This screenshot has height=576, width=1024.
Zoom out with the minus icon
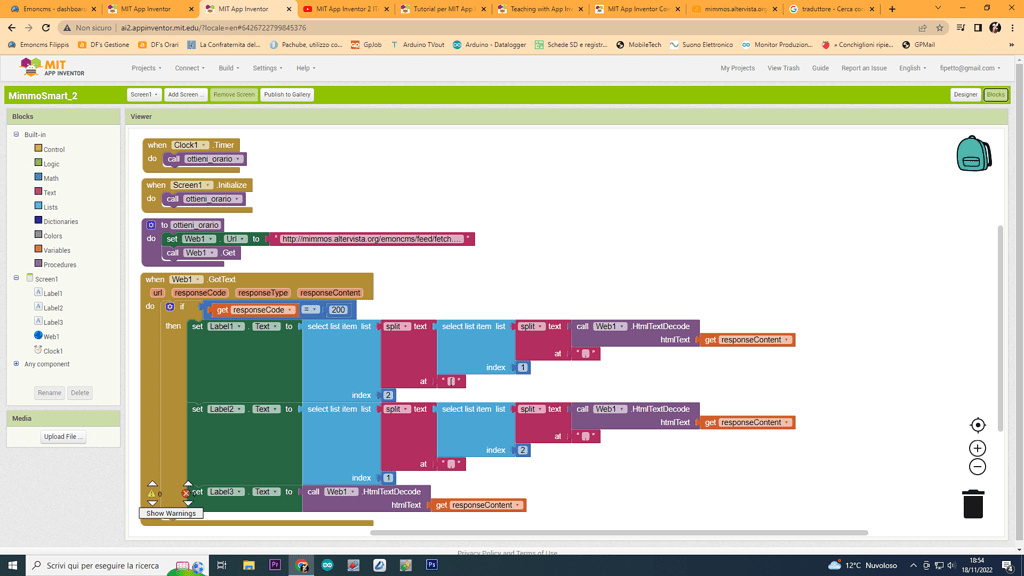click(x=978, y=467)
